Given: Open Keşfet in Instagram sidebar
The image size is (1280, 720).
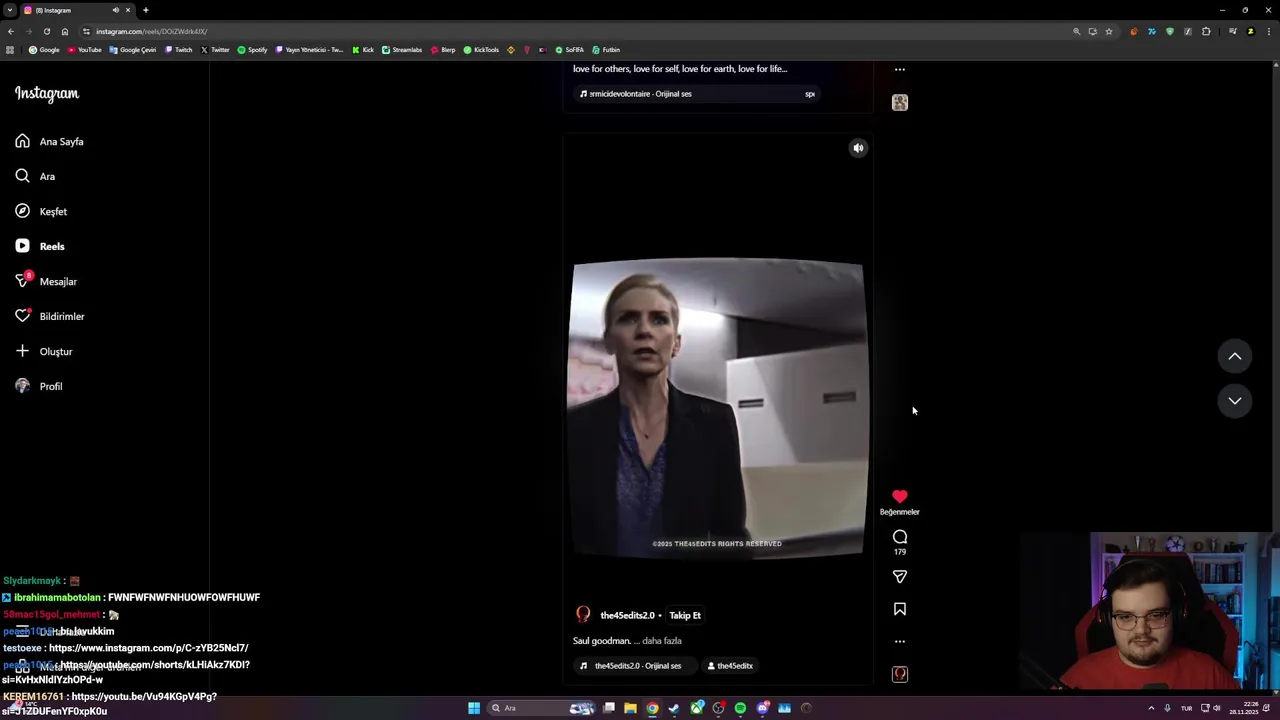Looking at the screenshot, I should pyautogui.click(x=42, y=211).
